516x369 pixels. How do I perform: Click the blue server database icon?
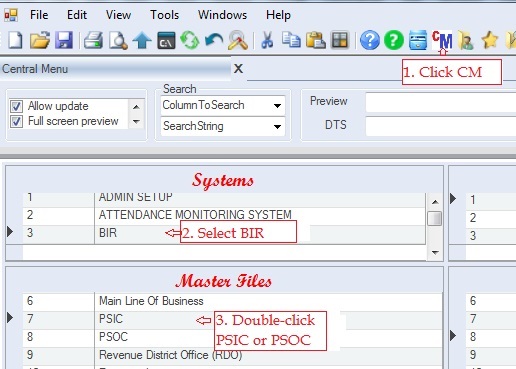(418, 40)
